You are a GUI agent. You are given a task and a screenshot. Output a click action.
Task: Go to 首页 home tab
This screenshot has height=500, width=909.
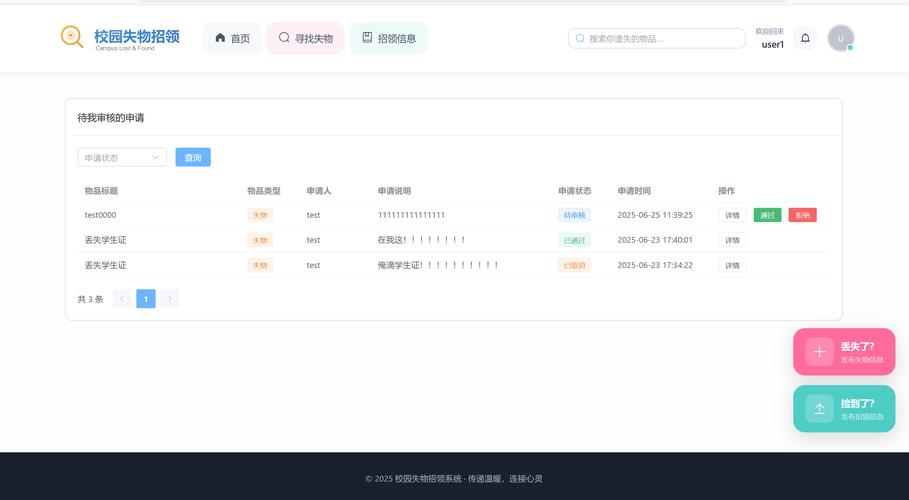(x=232, y=38)
